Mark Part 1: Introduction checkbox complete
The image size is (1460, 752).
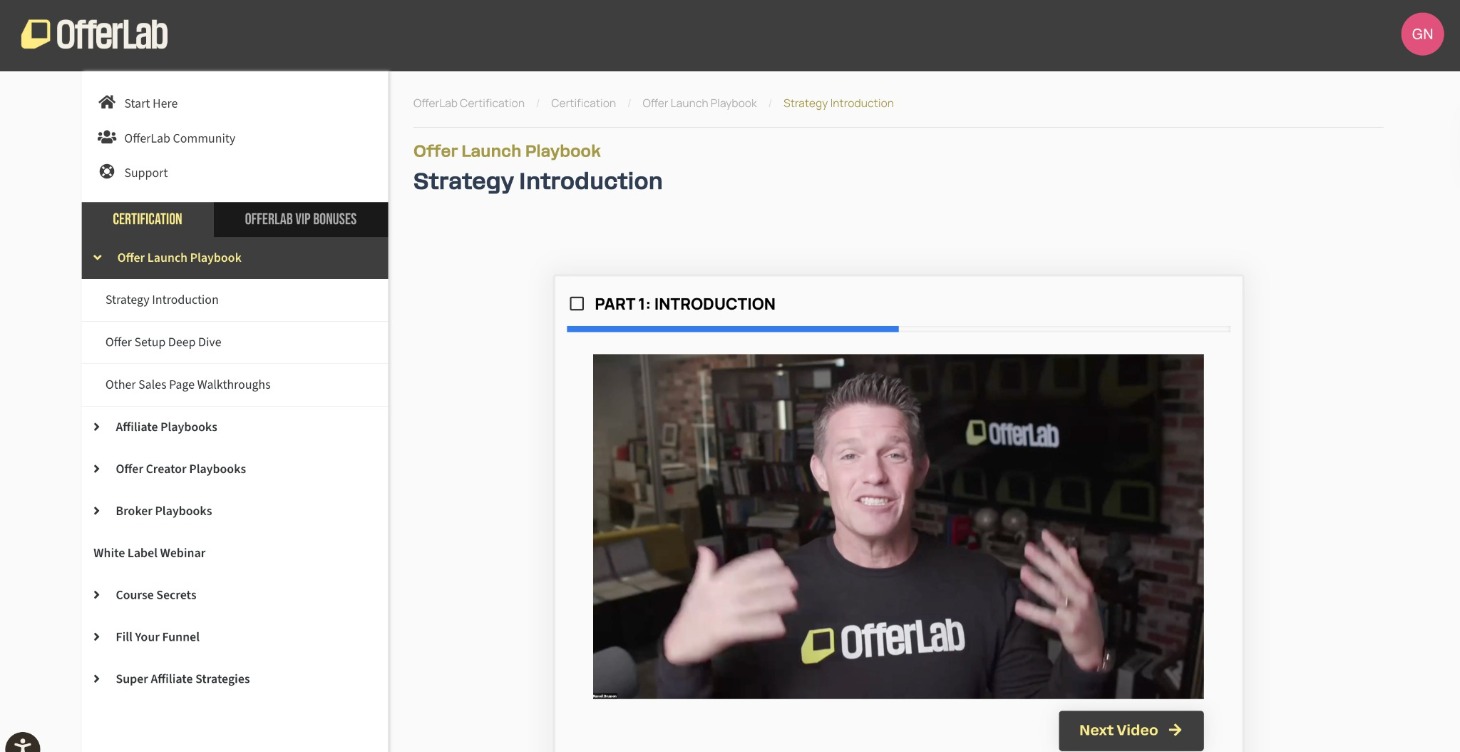(x=577, y=304)
